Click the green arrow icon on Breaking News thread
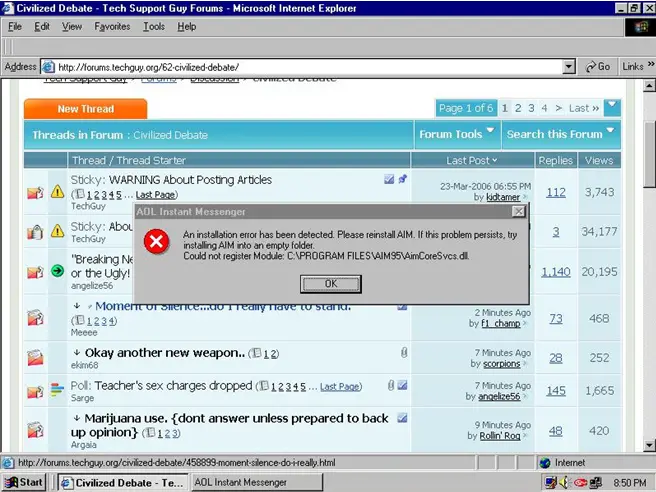 pyautogui.click(x=57, y=271)
